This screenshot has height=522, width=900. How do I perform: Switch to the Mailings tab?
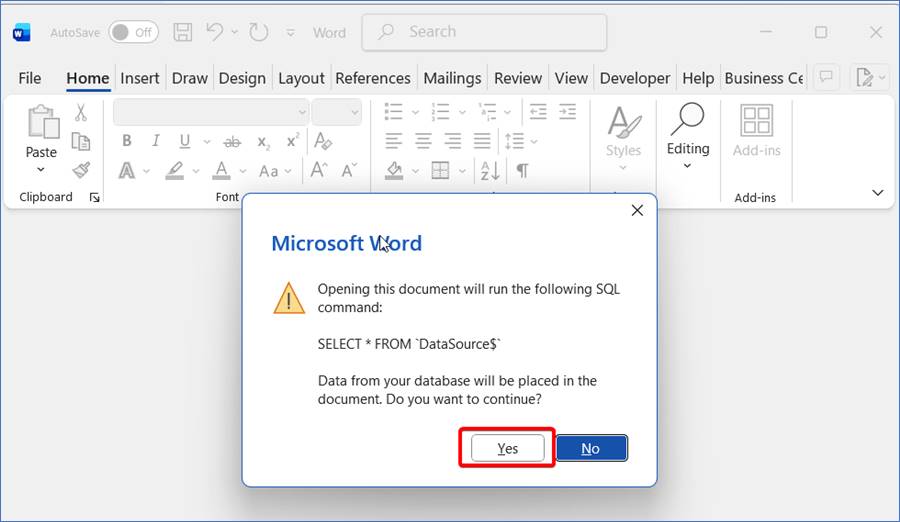coord(452,78)
